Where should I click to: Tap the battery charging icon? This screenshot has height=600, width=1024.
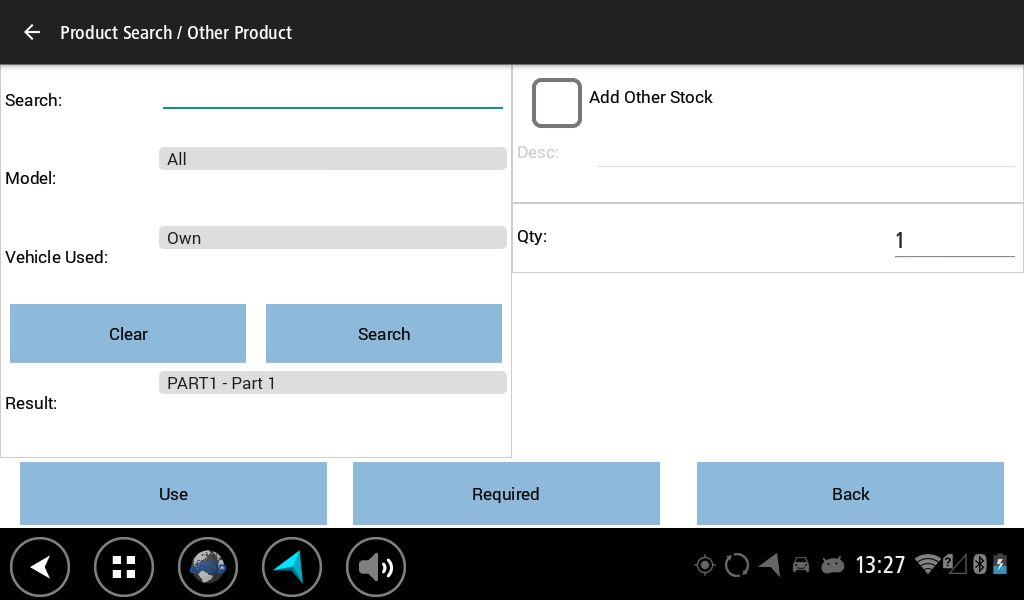(x=1000, y=564)
